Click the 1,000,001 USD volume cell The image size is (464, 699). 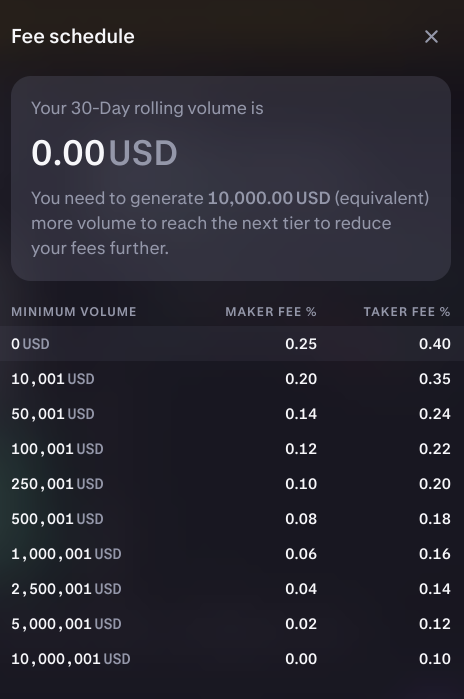click(x=66, y=554)
